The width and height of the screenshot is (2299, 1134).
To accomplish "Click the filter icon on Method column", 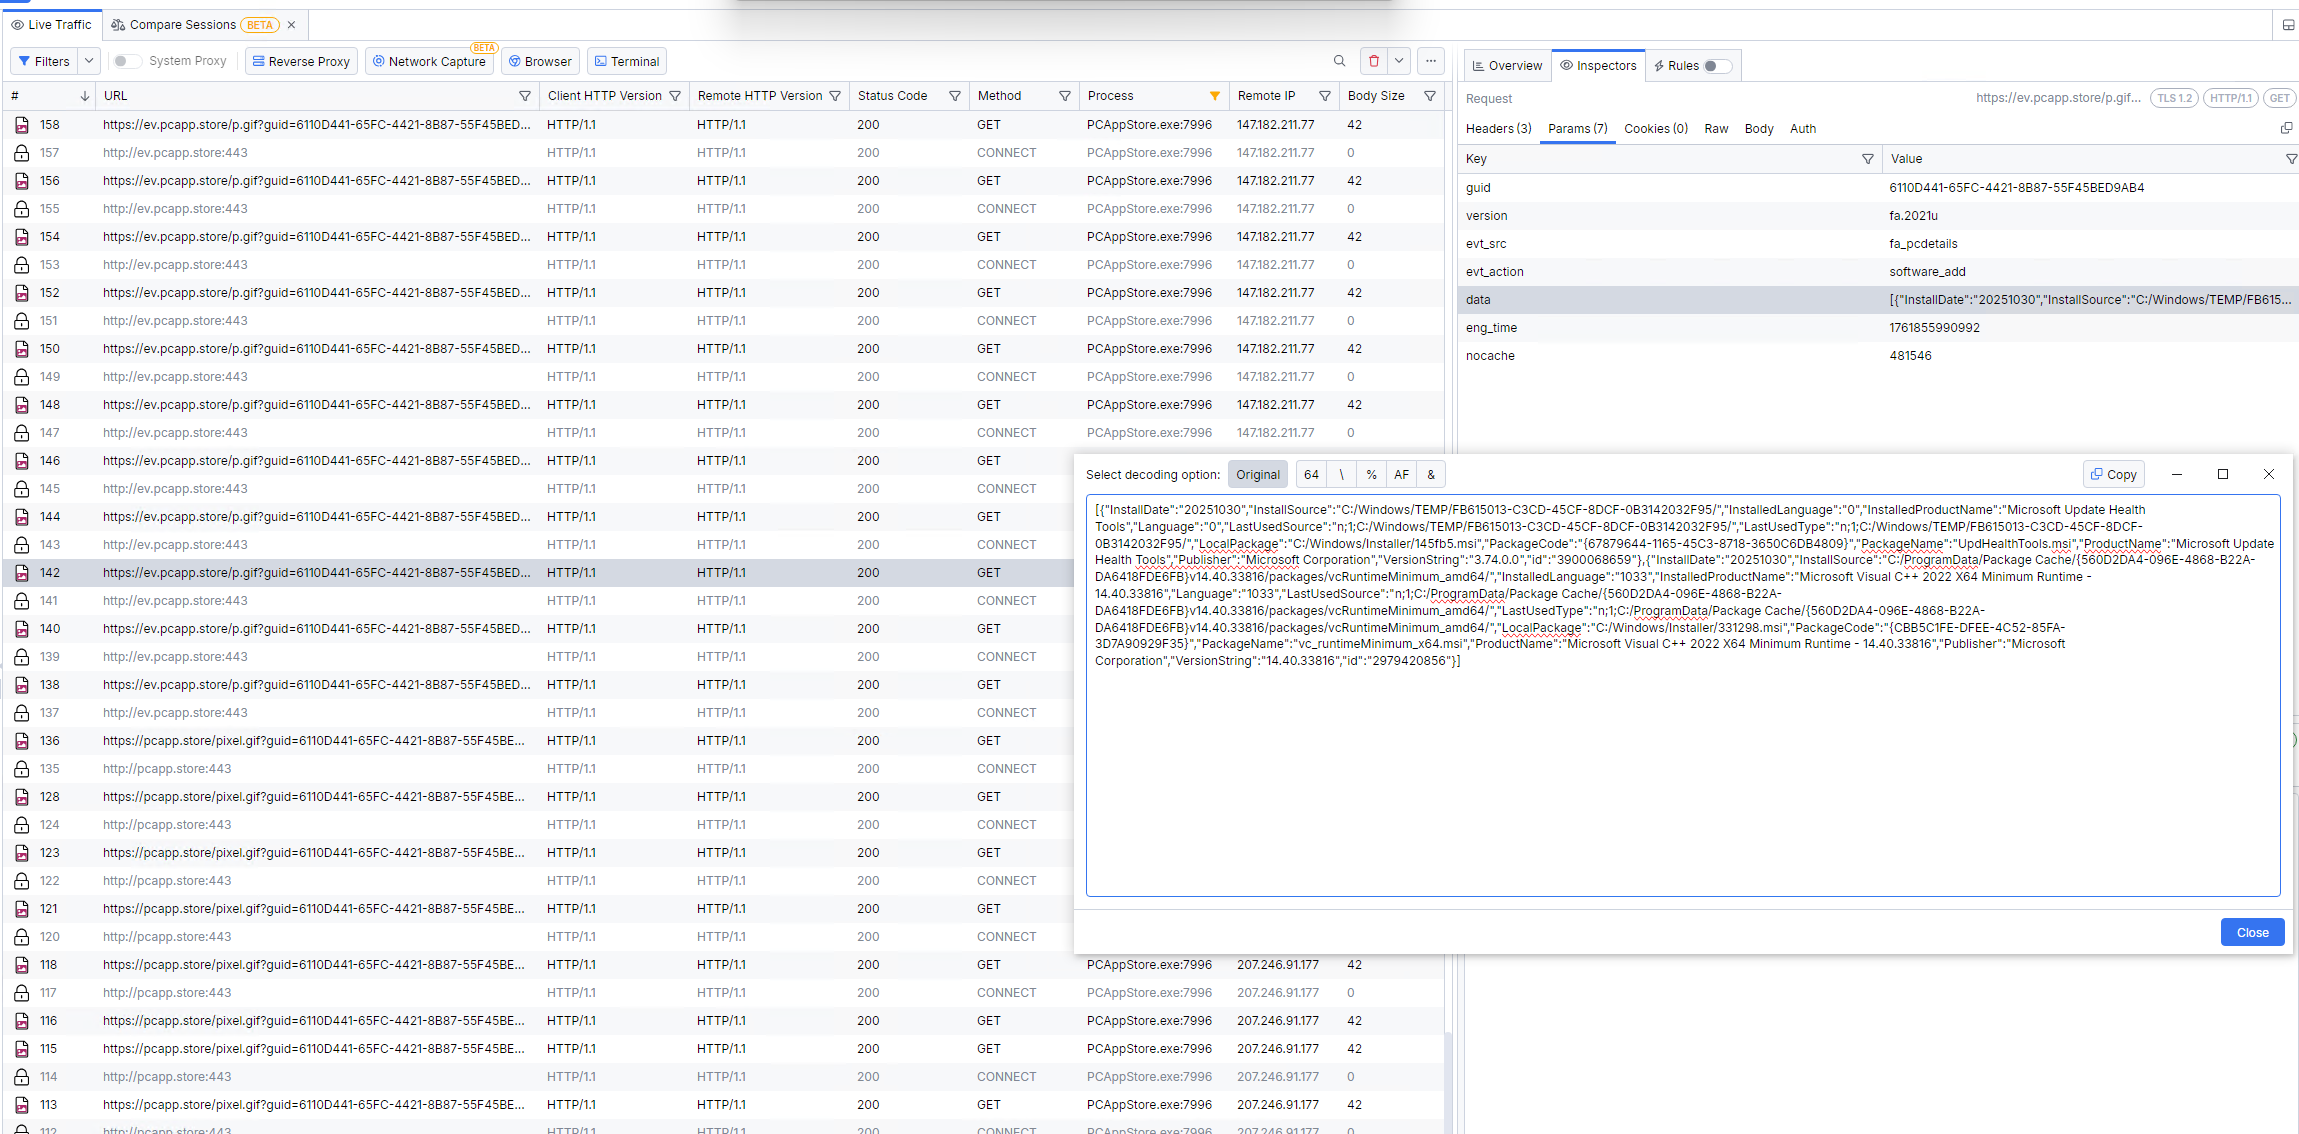I will [x=1065, y=96].
